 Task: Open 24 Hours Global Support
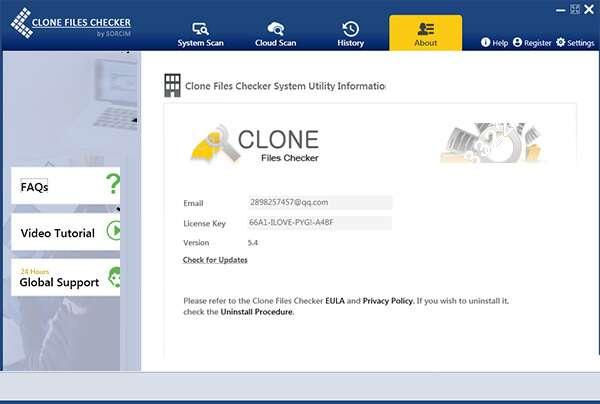pyautogui.click(x=65, y=278)
